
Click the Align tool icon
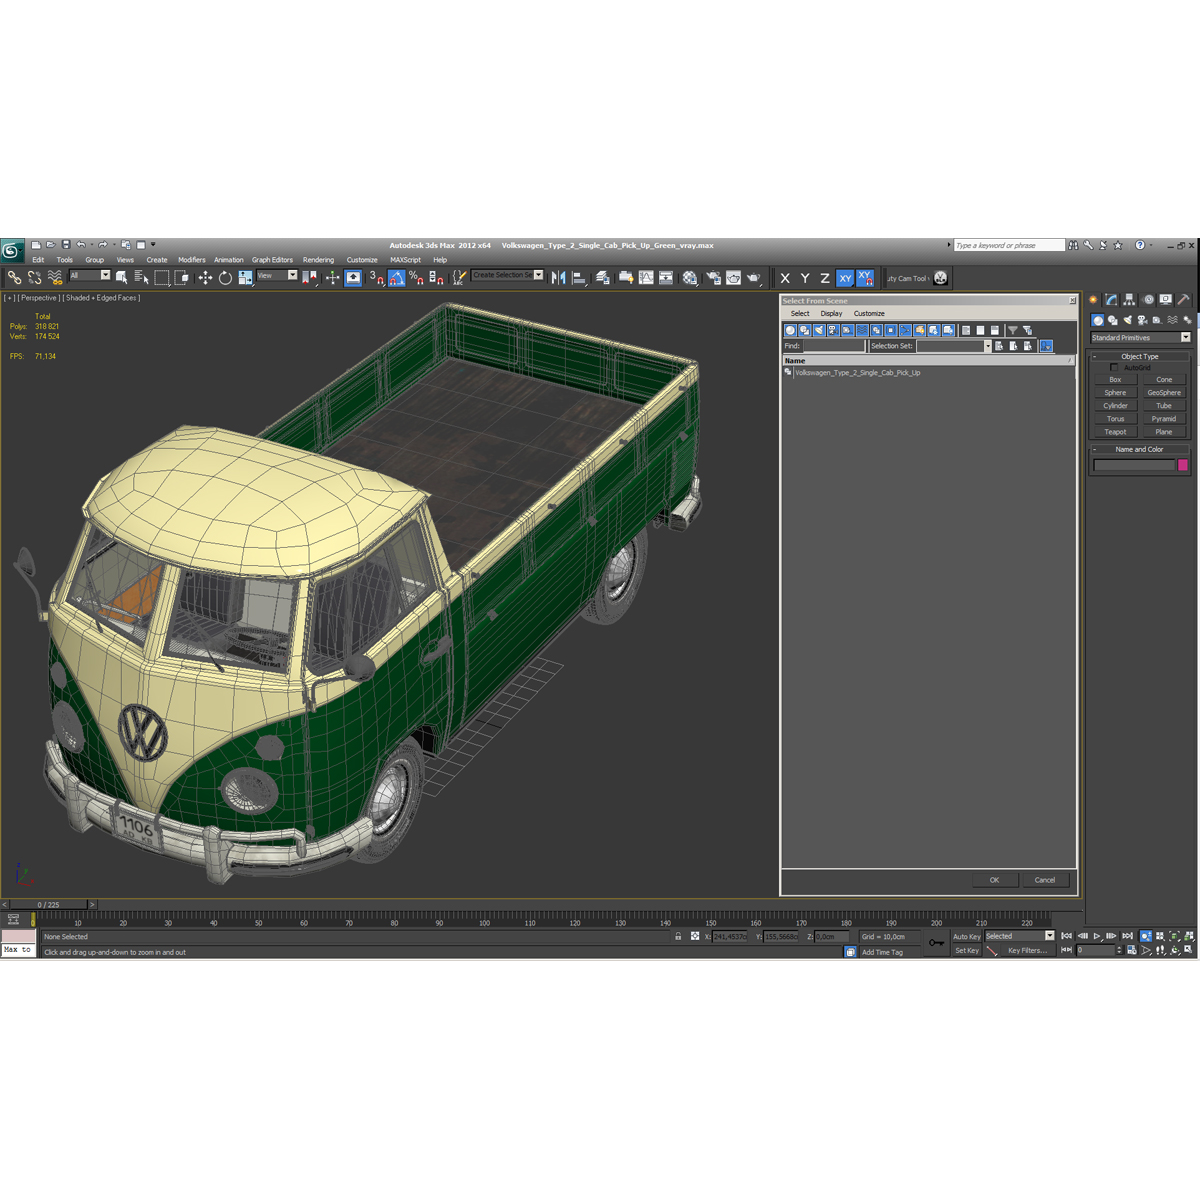pos(580,277)
